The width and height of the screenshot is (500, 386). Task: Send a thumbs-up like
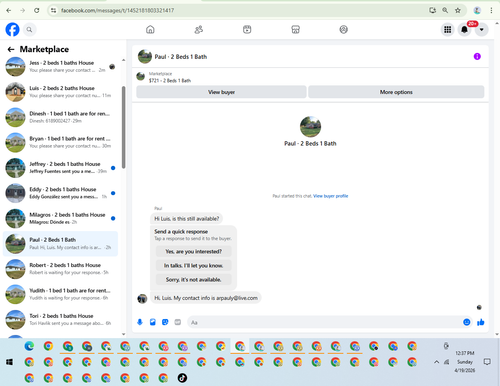pos(481,322)
